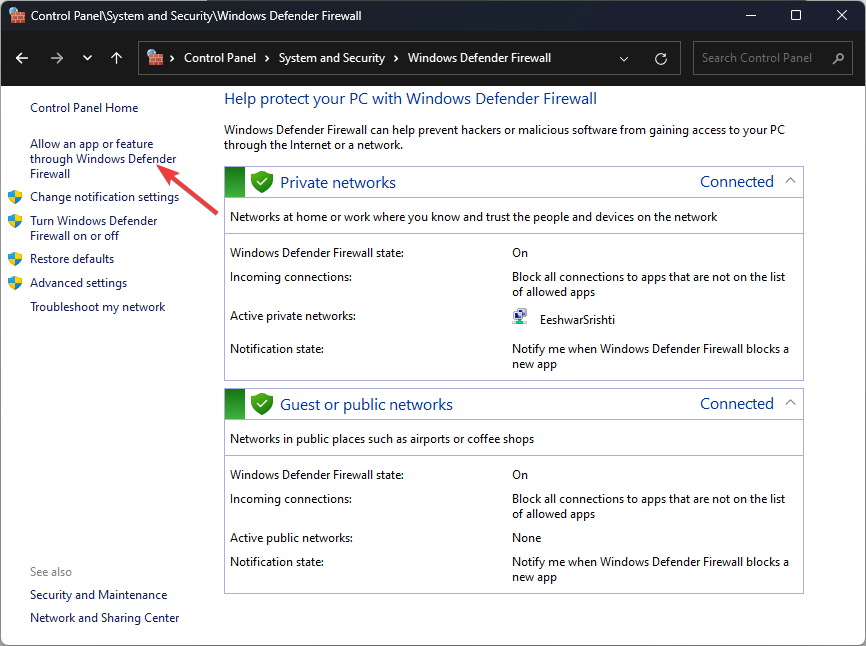Click the Refresh button in address bar
The width and height of the screenshot is (866, 646).
click(660, 58)
